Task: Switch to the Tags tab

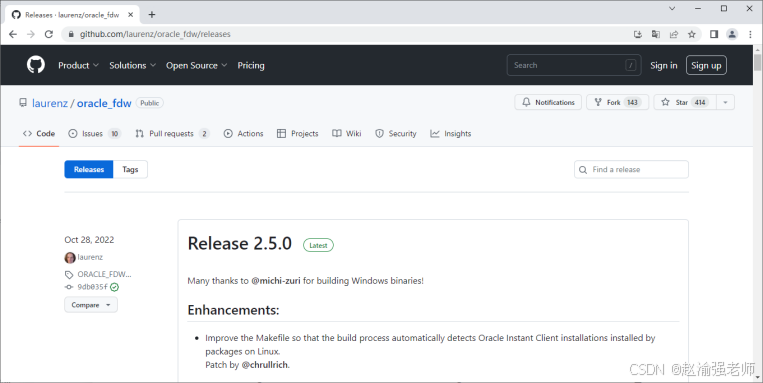Action: 130,169
